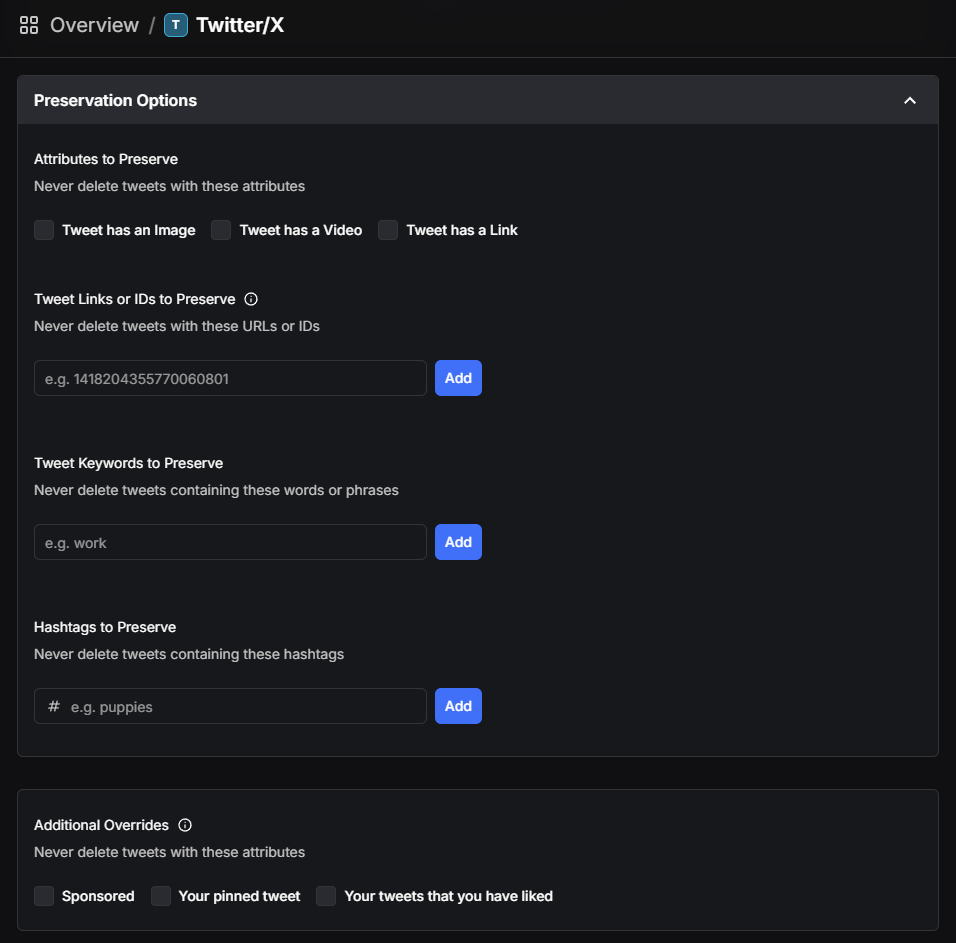Click 'Never delete tweets containing these words or phrases'
Image resolution: width=956 pixels, height=943 pixels.
click(216, 491)
